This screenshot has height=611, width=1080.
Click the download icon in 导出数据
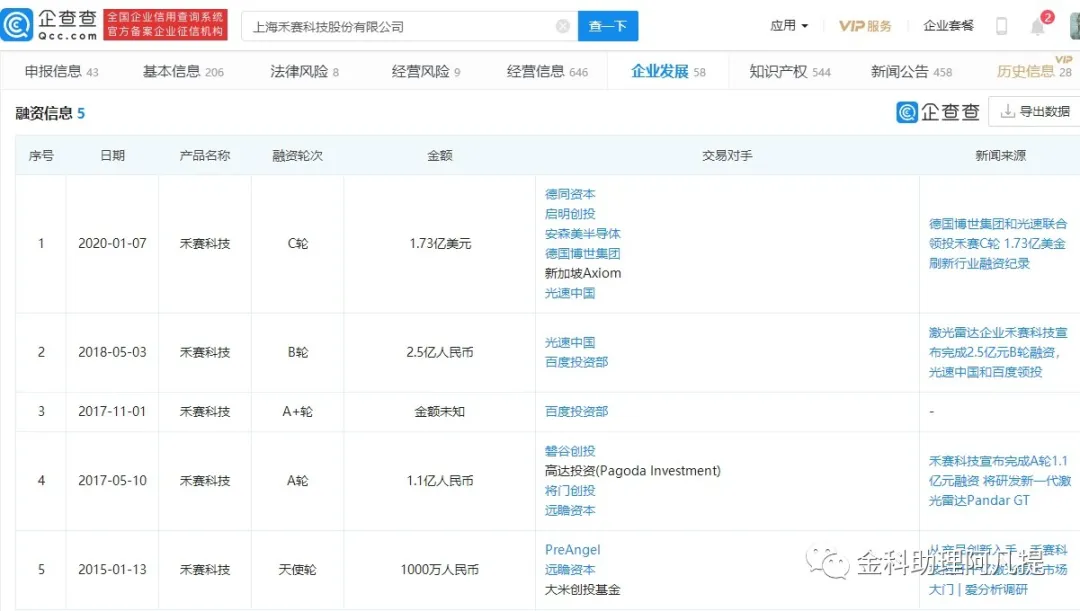tap(1008, 111)
